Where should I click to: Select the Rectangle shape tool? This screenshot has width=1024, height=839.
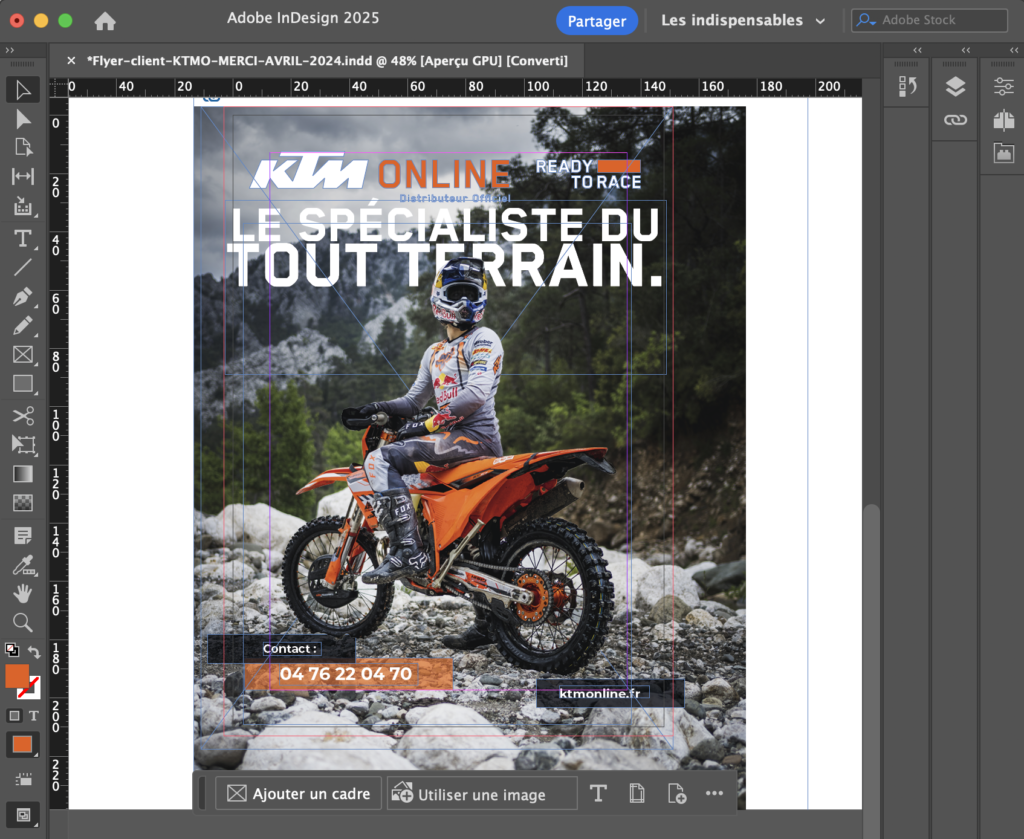pyautogui.click(x=23, y=383)
